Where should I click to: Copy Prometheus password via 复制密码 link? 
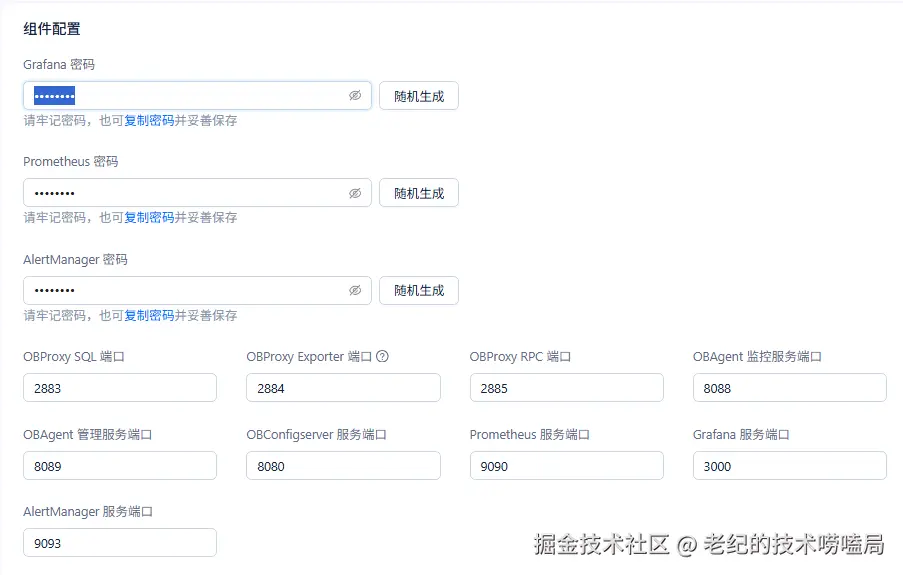[x=149, y=218]
